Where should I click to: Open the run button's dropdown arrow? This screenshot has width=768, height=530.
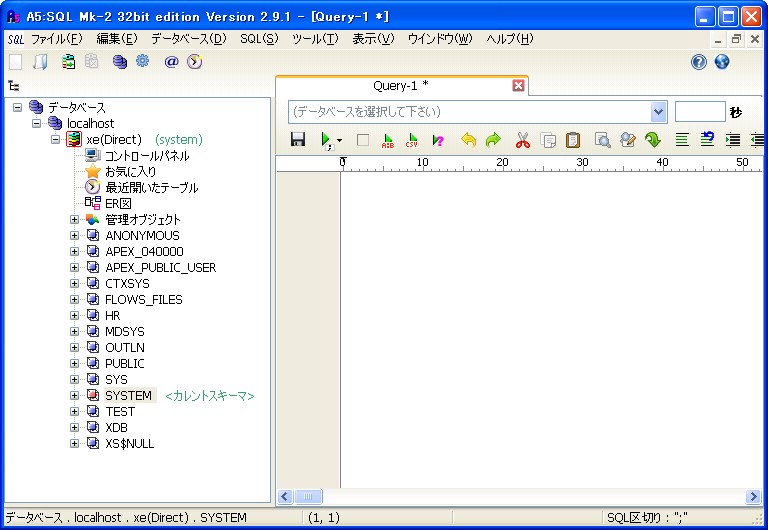click(339, 141)
